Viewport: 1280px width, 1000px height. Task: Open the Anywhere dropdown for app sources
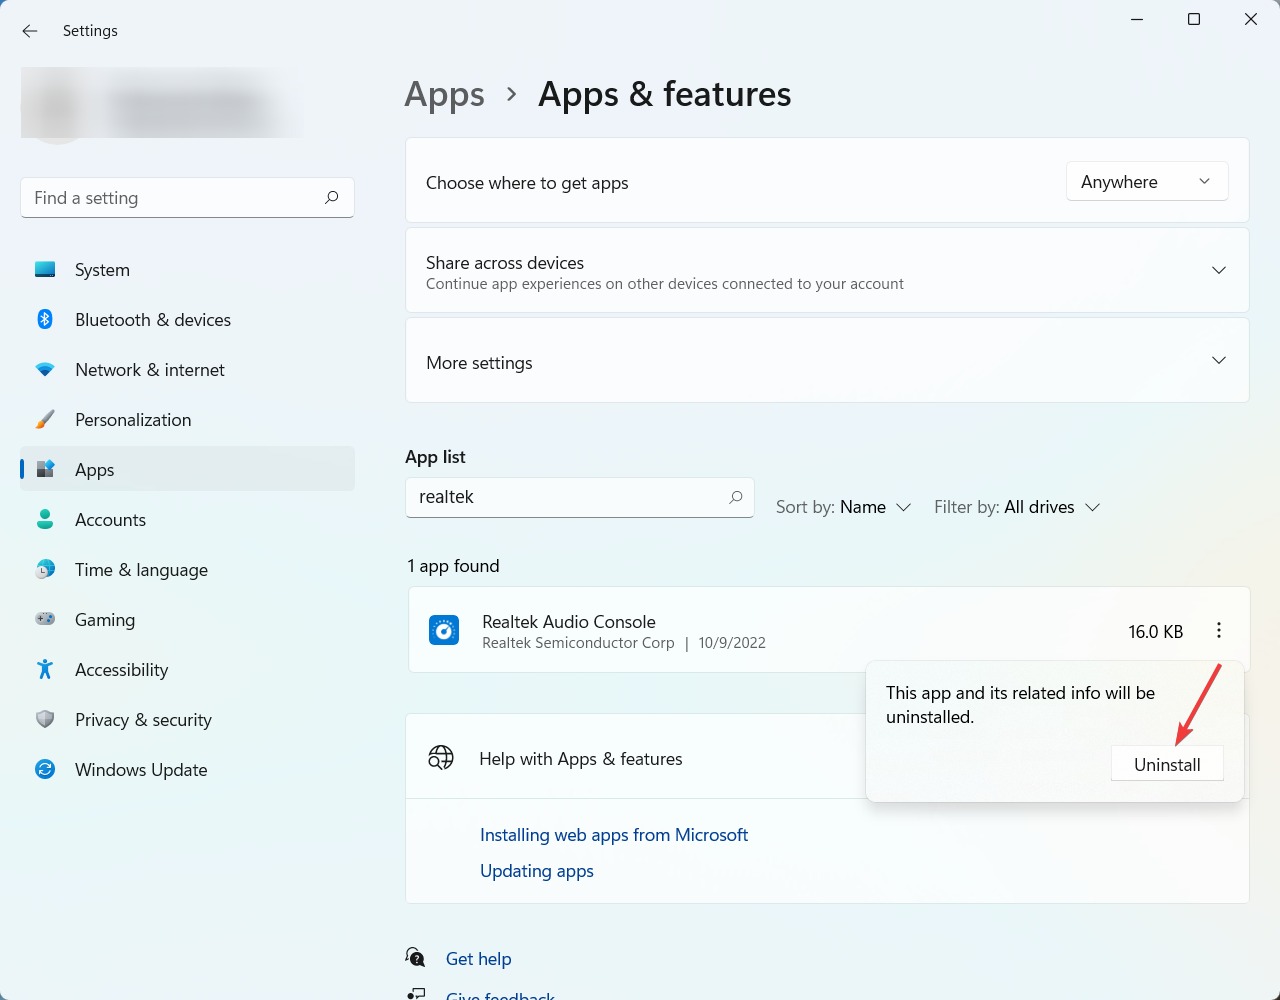click(1147, 182)
